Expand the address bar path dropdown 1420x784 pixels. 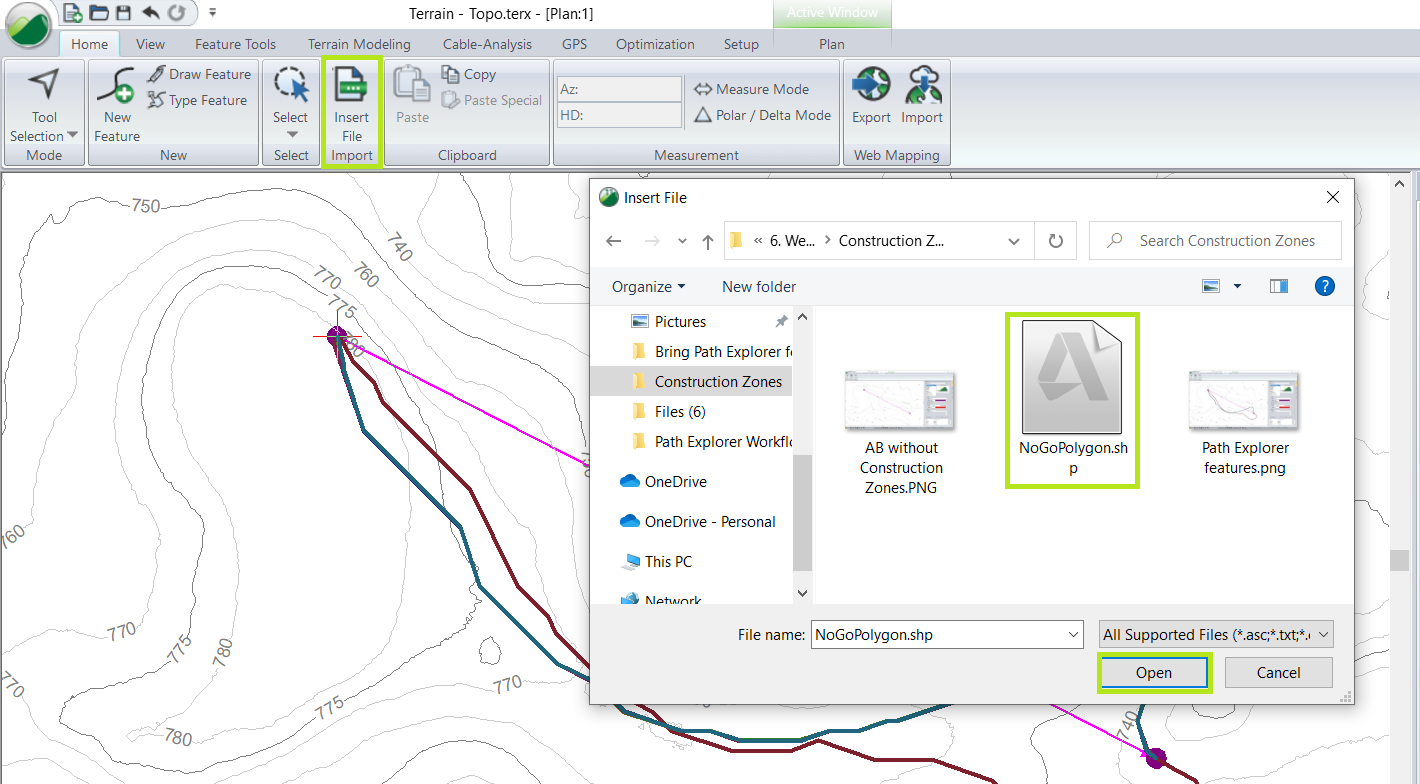[1015, 241]
